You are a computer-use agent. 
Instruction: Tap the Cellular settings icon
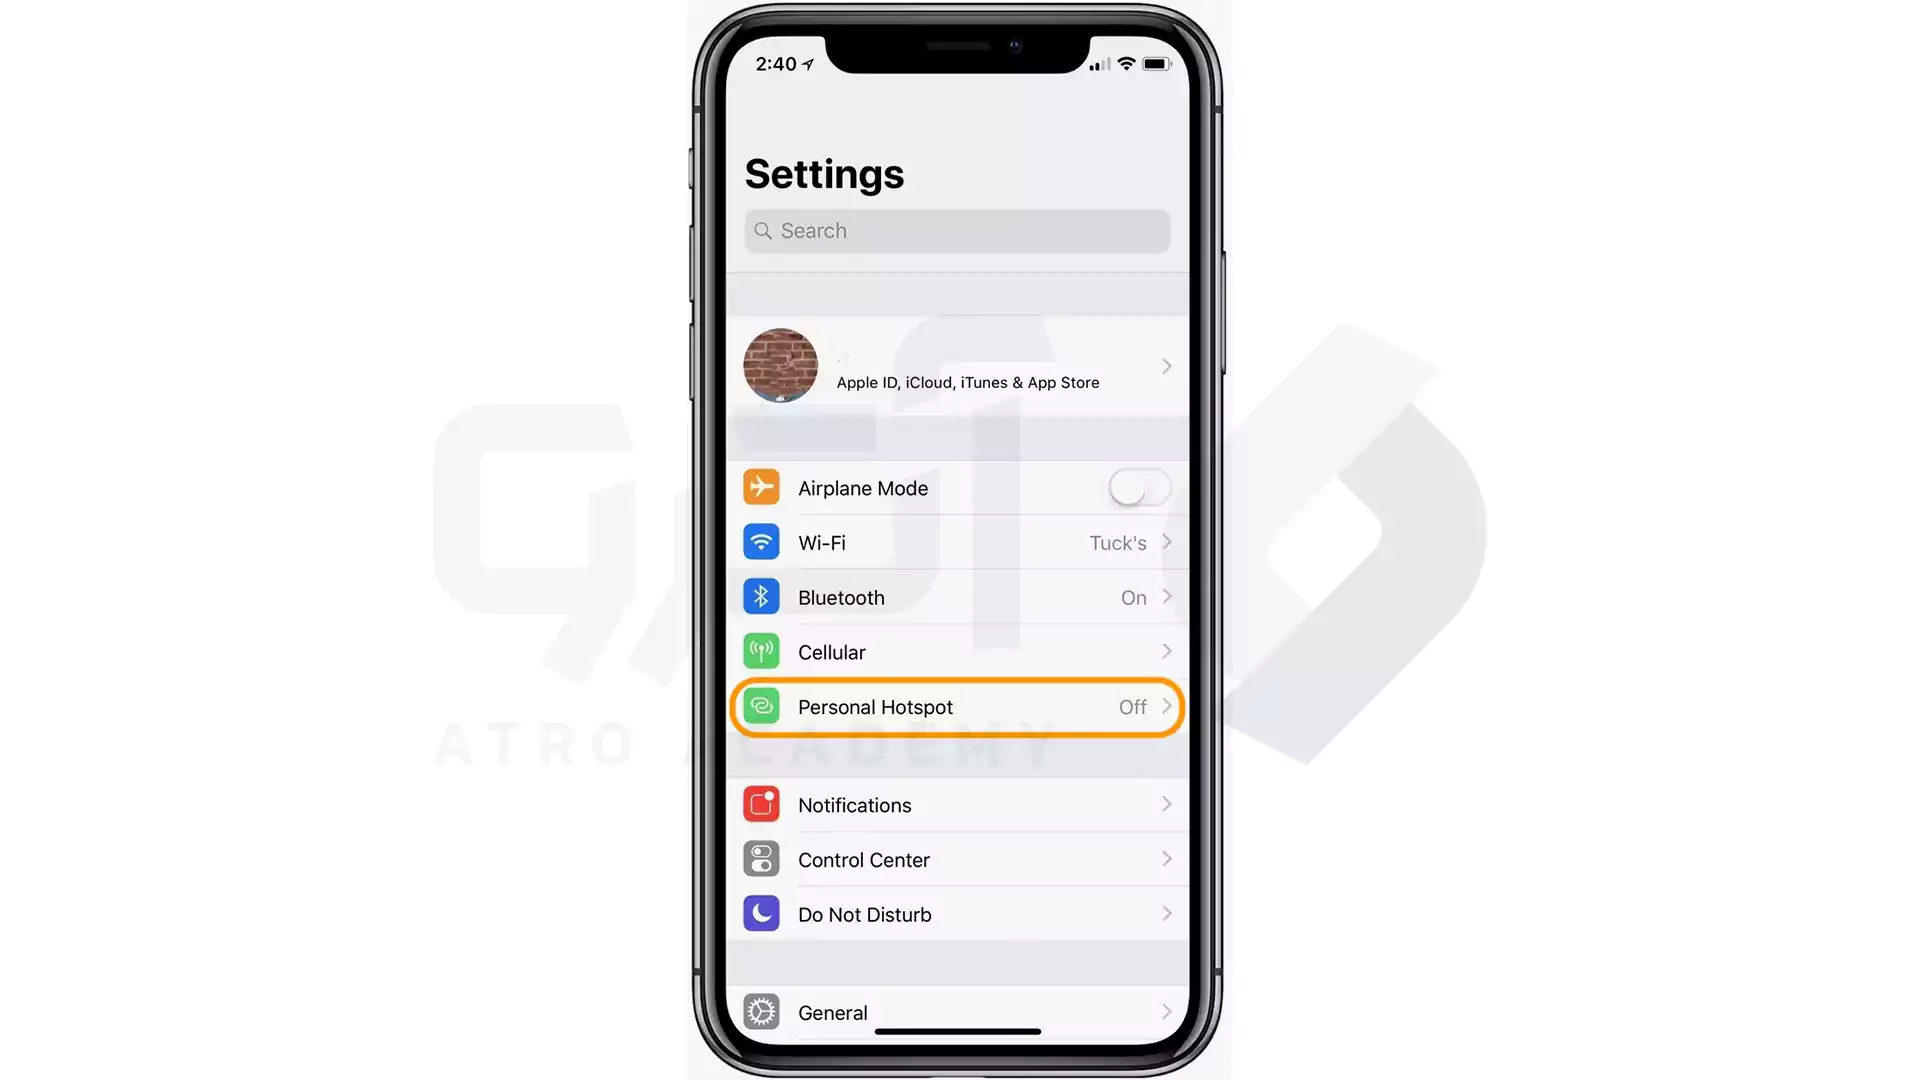(764, 651)
